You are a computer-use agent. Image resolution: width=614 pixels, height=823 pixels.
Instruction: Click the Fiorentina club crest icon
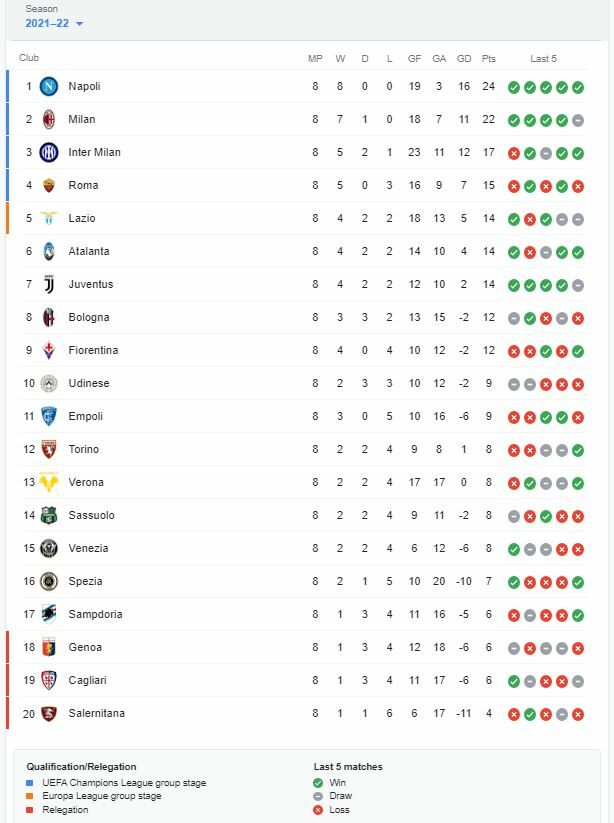(x=49, y=350)
